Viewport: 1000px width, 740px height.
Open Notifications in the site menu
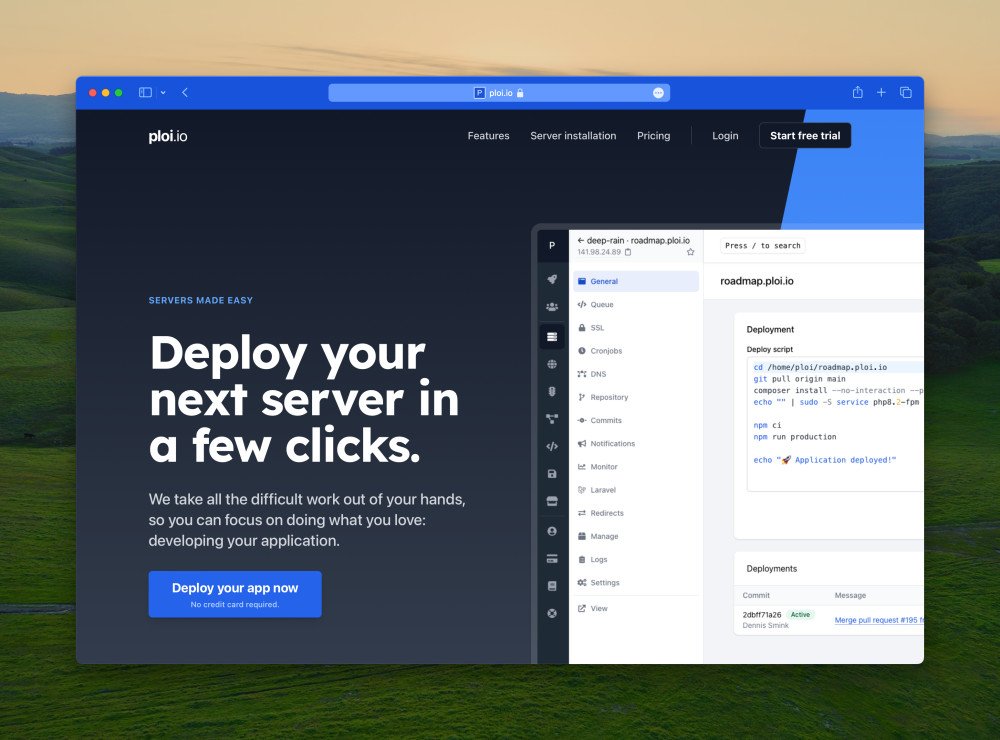[x=636, y=444]
